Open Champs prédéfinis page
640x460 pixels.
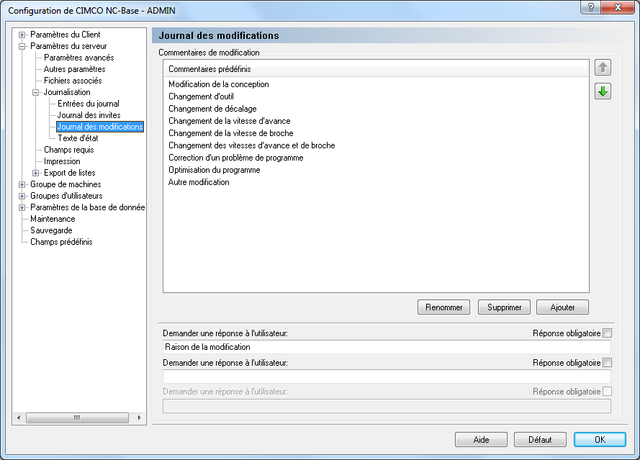click(x=61, y=242)
